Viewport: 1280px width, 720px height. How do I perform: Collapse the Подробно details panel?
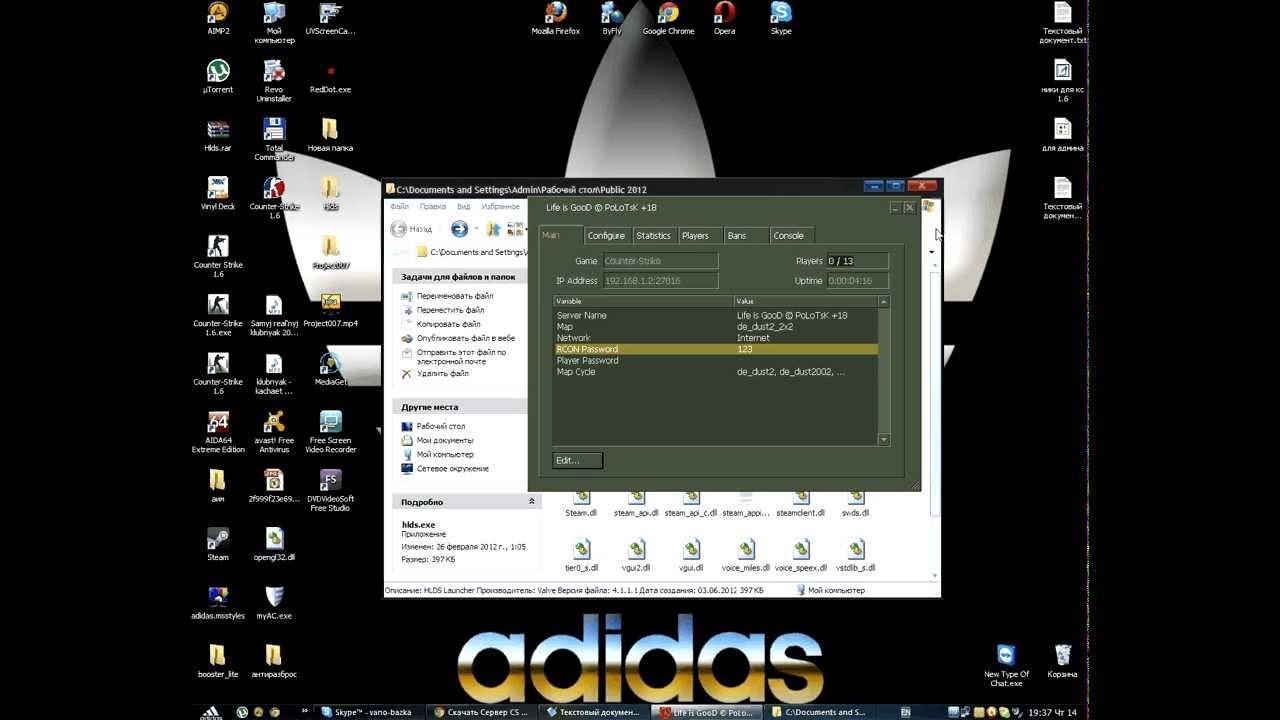coord(531,501)
